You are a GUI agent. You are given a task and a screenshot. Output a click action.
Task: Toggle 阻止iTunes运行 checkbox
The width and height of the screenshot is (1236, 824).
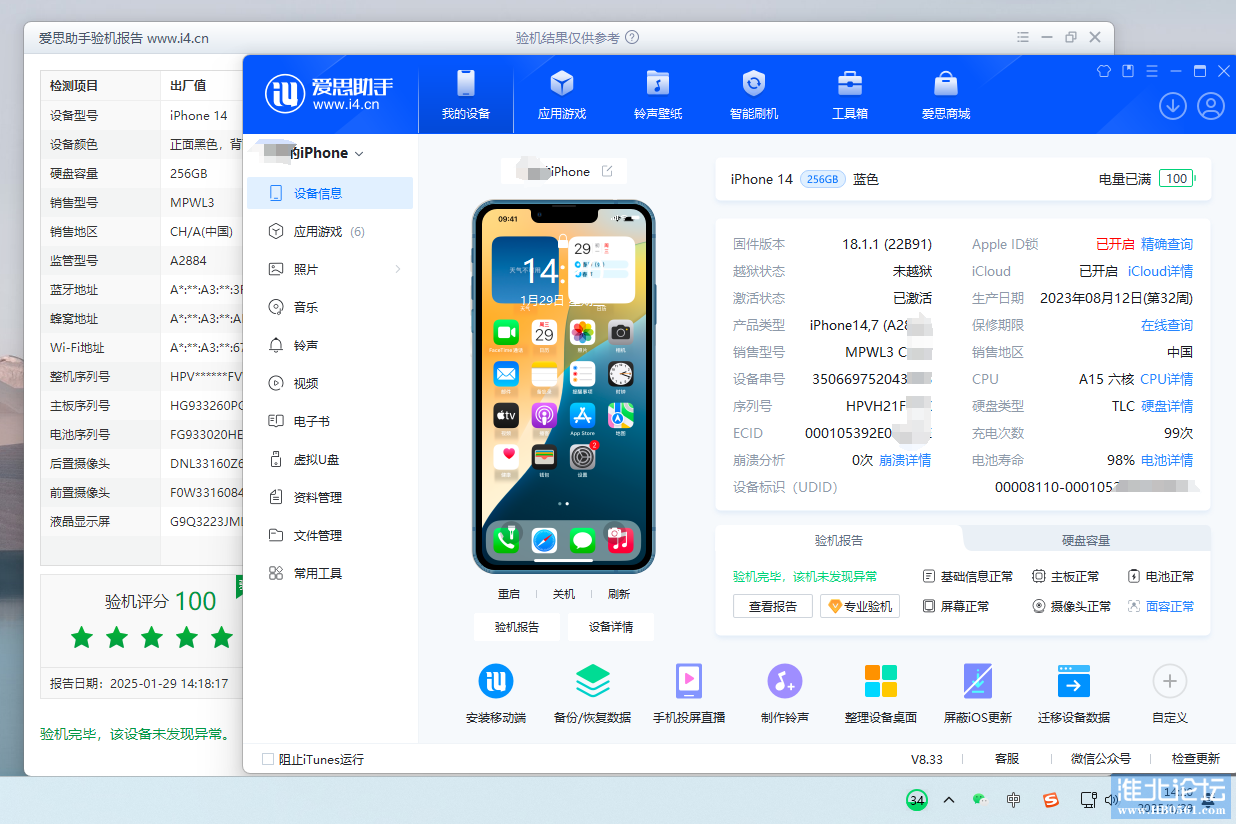pyautogui.click(x=268, y=759)
